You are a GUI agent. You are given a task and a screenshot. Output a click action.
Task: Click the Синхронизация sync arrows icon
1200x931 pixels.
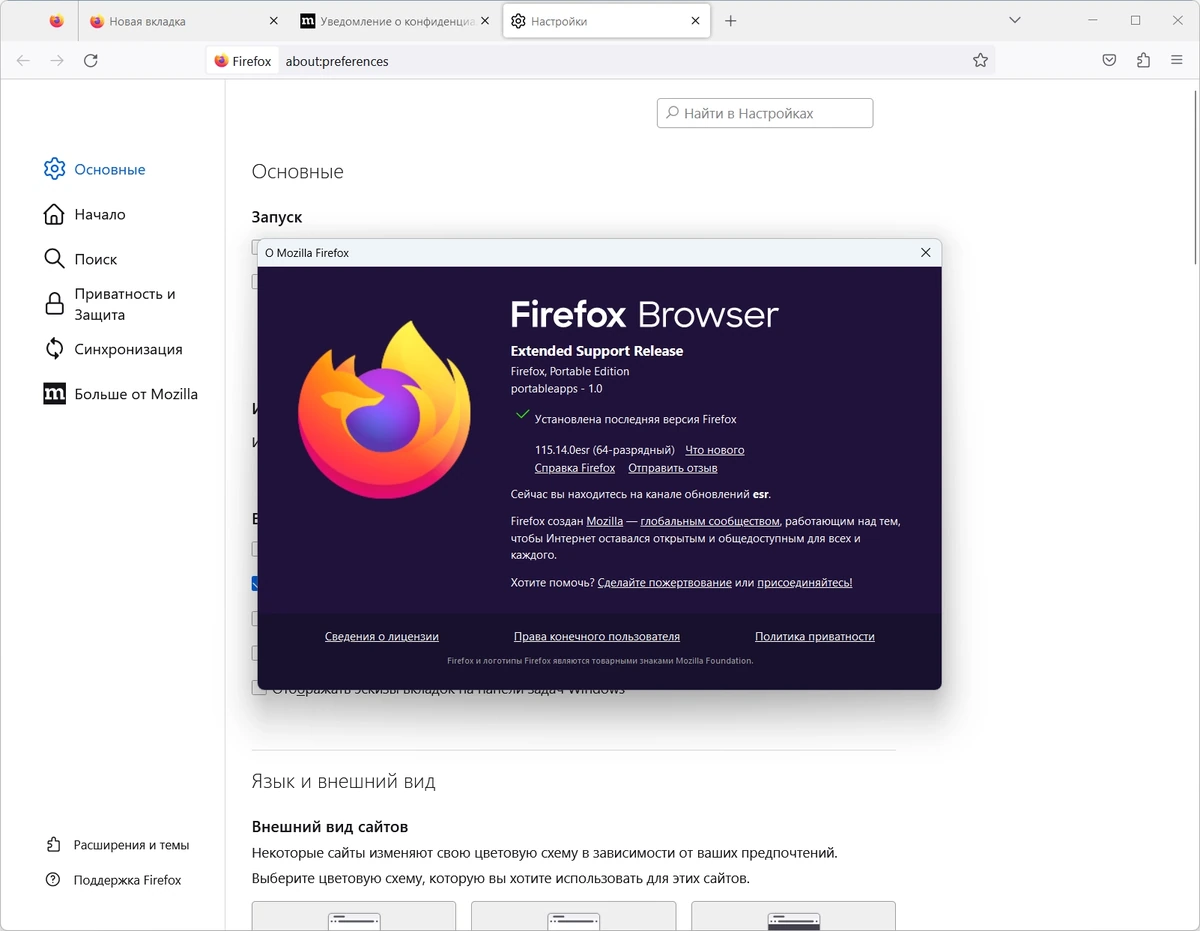click(x=54, y=349)
